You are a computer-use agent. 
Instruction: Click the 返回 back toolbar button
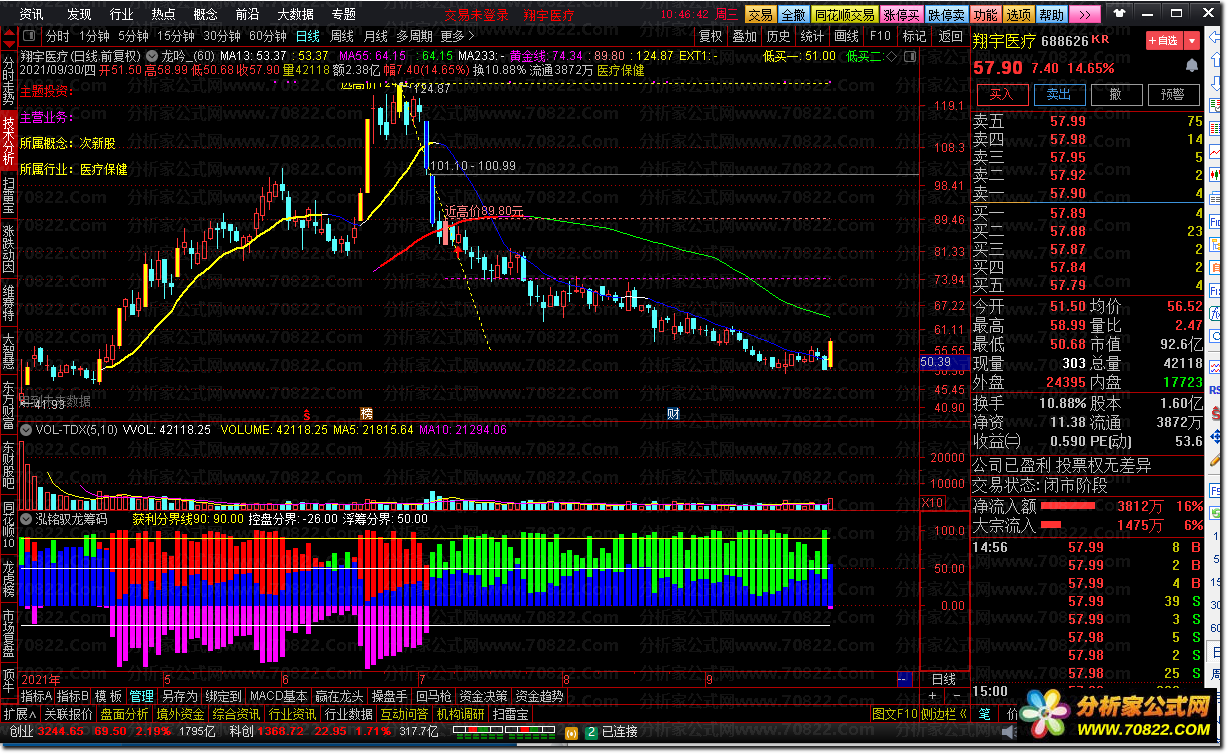click(950, 36)
